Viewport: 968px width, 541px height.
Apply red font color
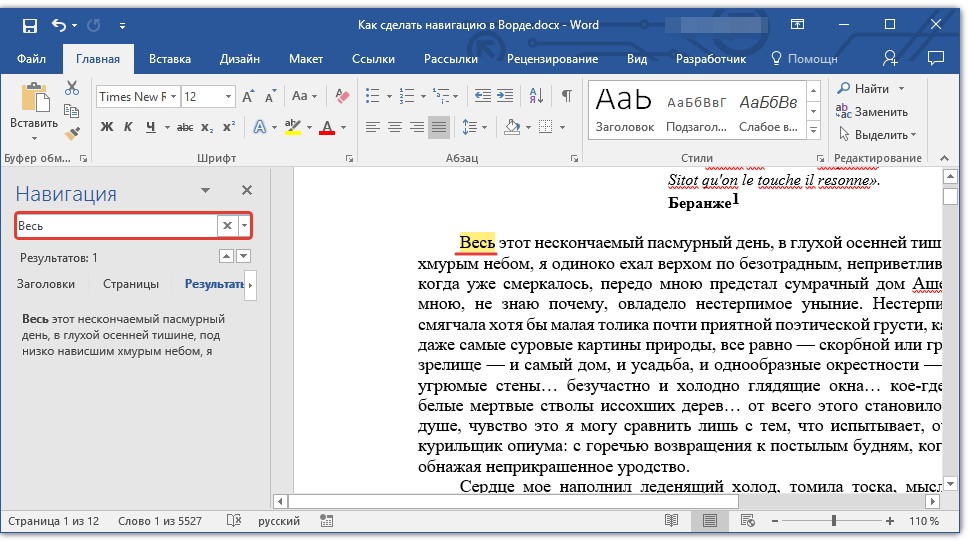click(x=327, y=127)
